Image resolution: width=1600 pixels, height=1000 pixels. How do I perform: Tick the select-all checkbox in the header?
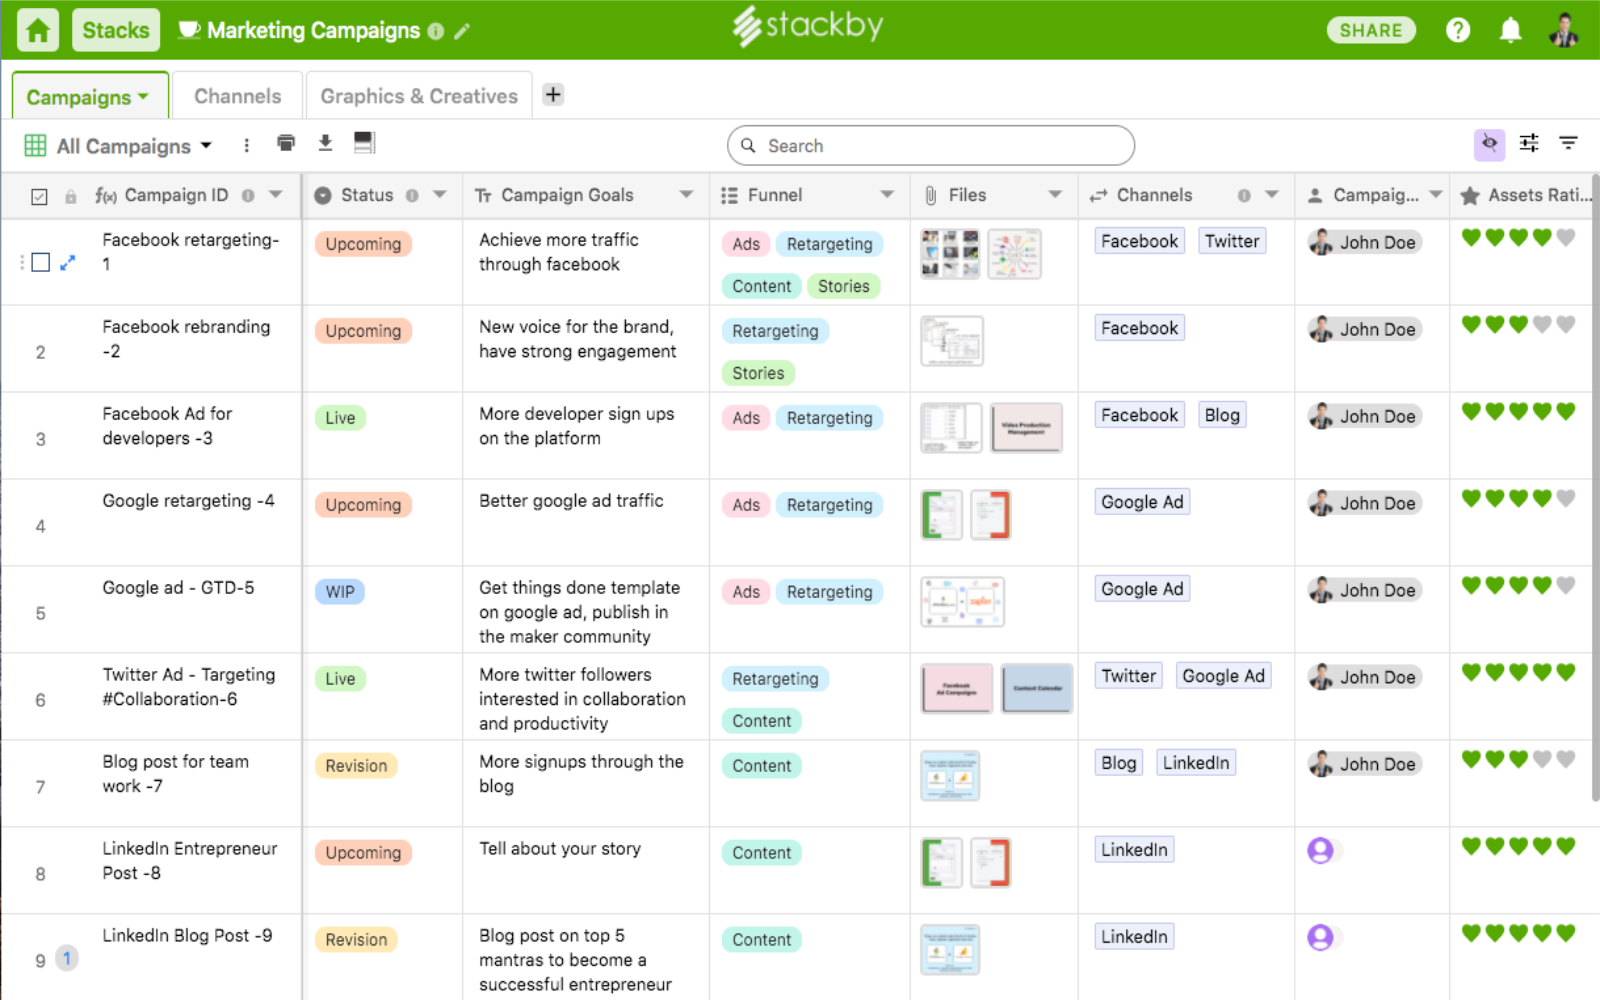pyautogui.click(x=39, y=197)
